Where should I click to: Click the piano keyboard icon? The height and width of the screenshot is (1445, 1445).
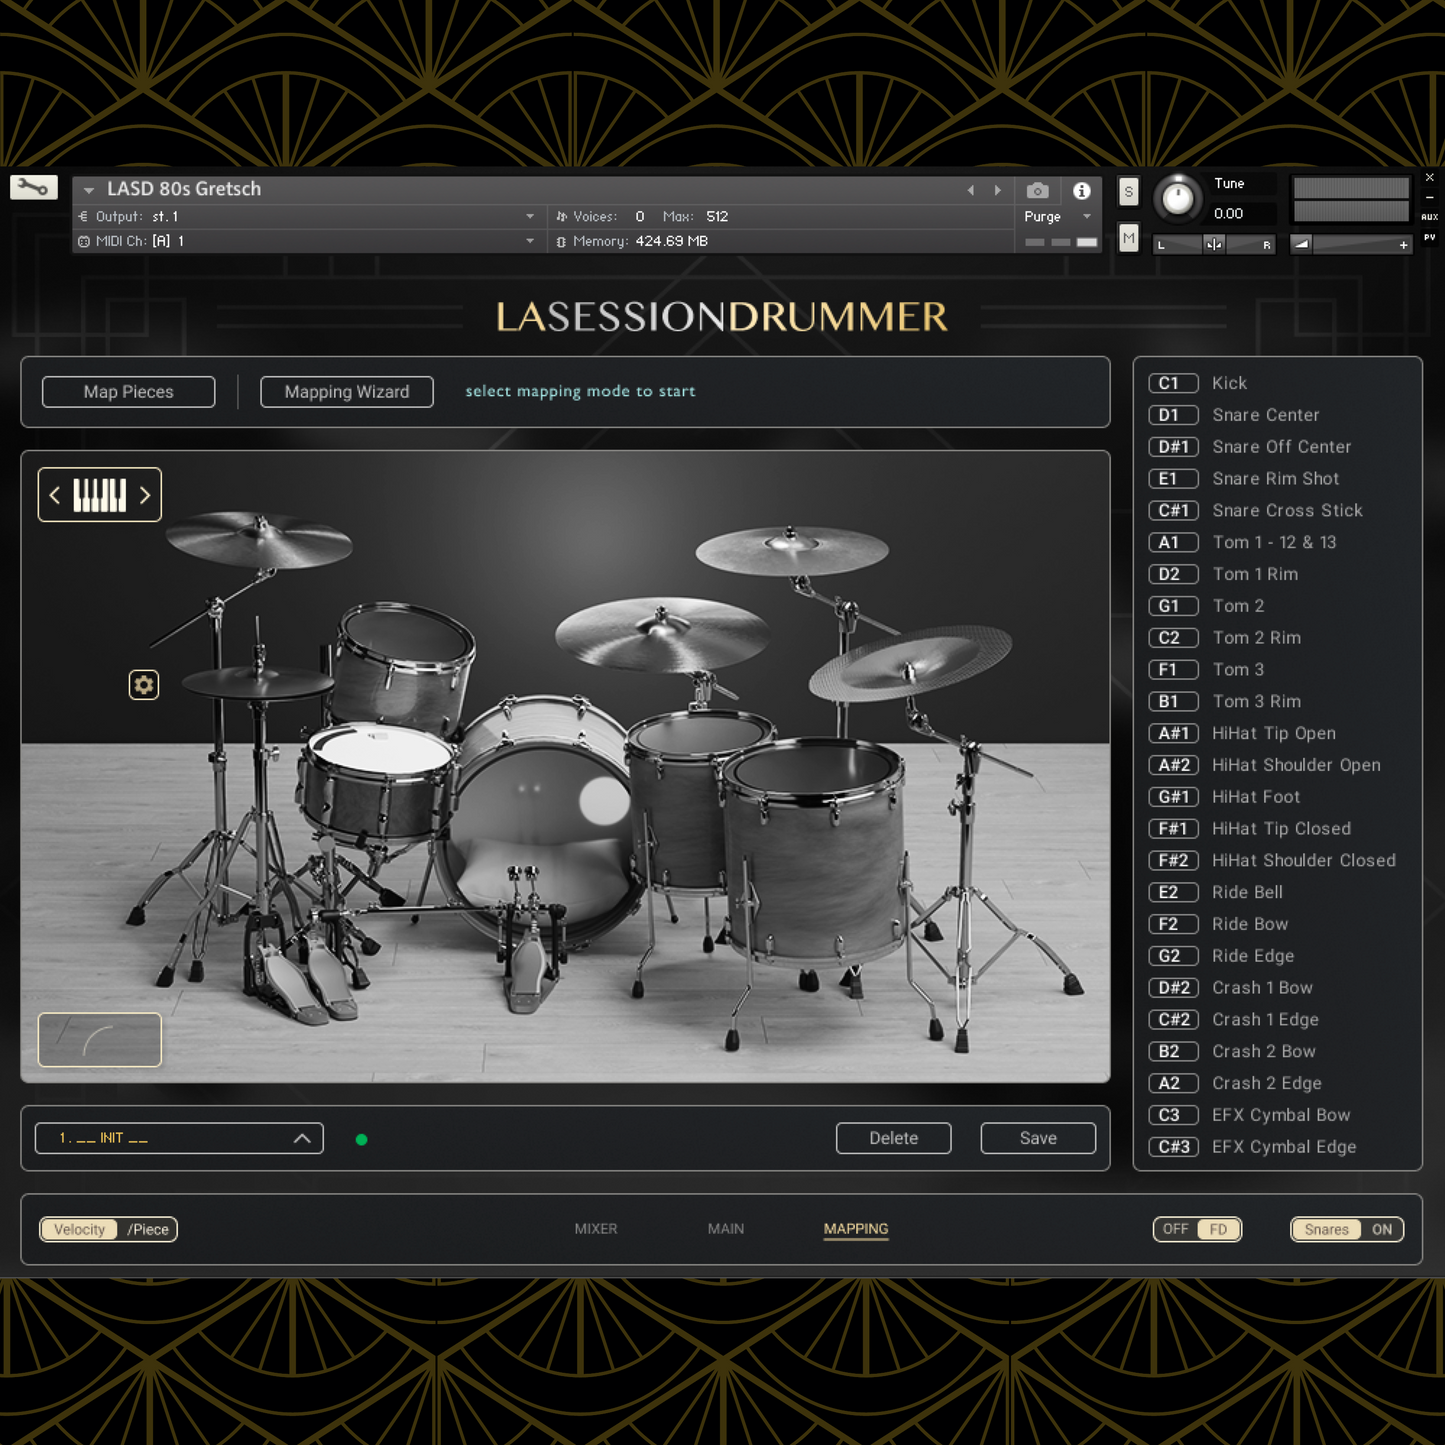(100, 495)
